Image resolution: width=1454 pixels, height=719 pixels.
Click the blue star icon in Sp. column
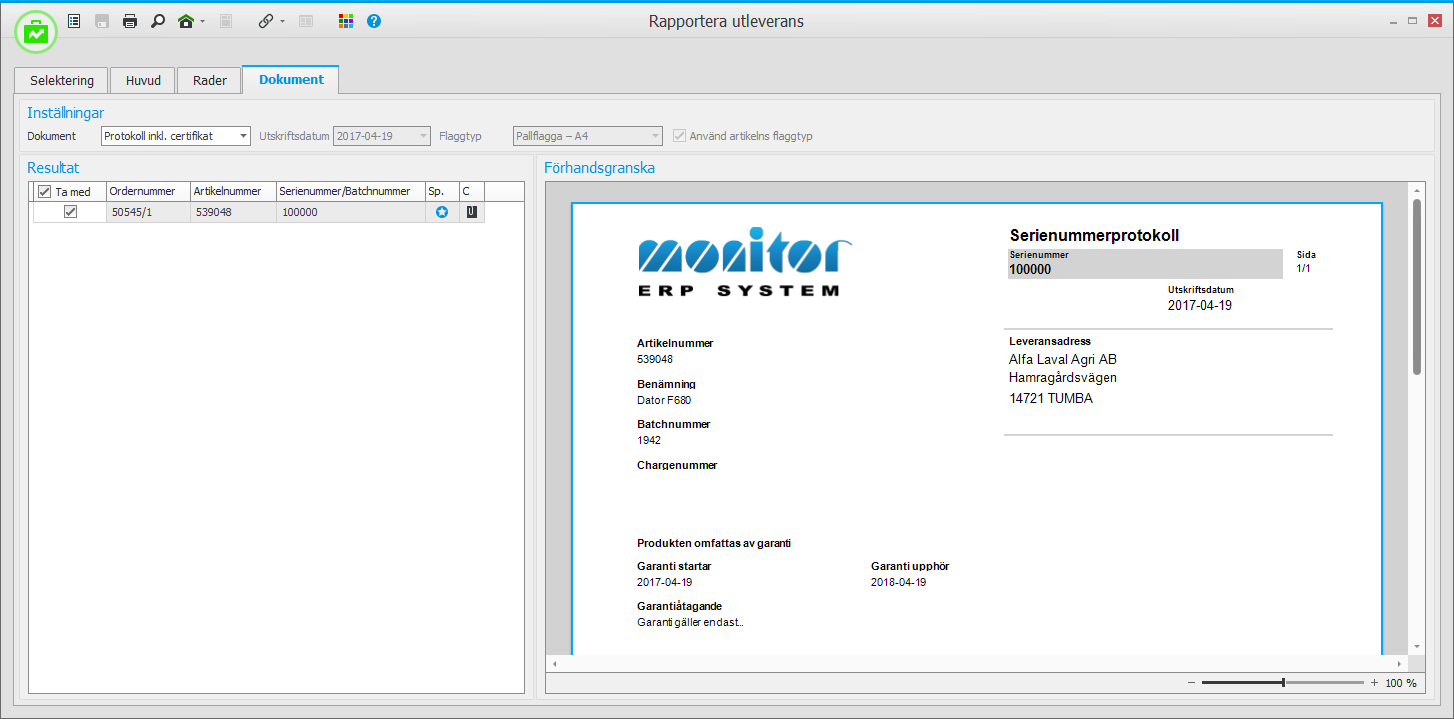tap(442, 212)
